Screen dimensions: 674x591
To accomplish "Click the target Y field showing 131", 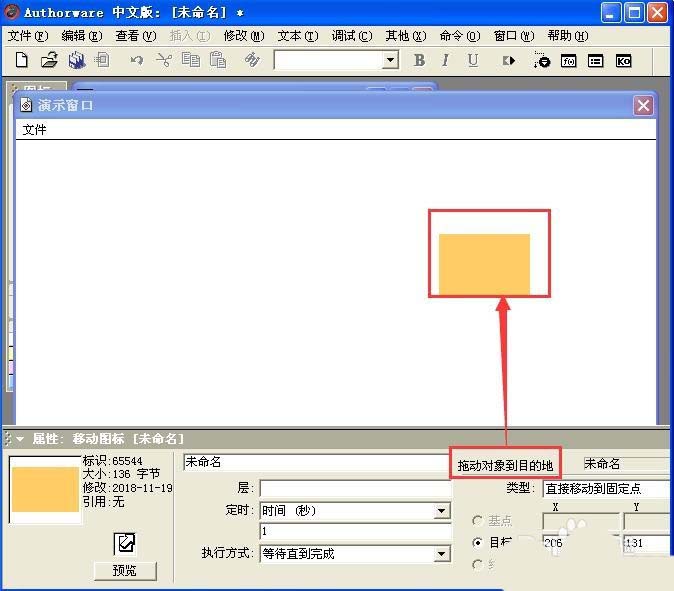I will point(647,543).
